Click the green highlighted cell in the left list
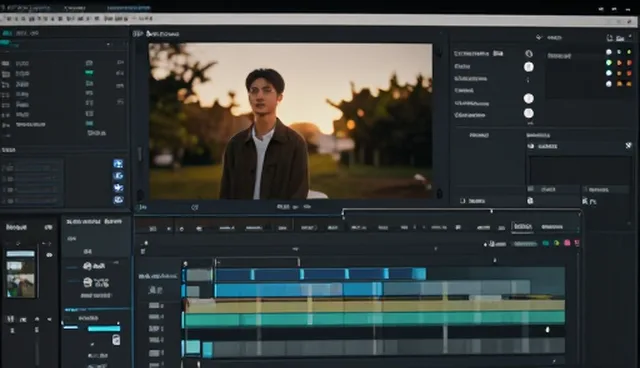This screenshot has width=640, height=368. point(89,73)
